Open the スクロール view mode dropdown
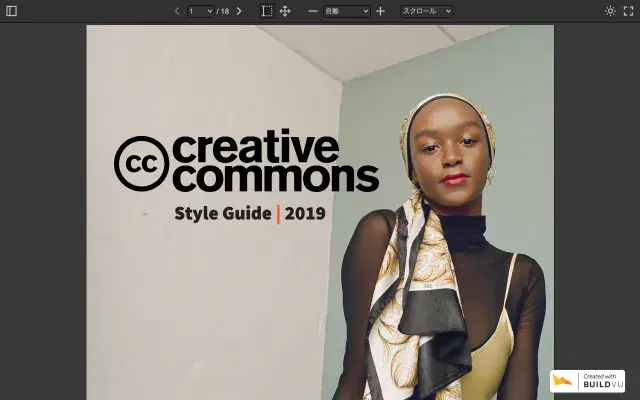The height and width of the screenshot is (400, 640). [x=426, y=11]
